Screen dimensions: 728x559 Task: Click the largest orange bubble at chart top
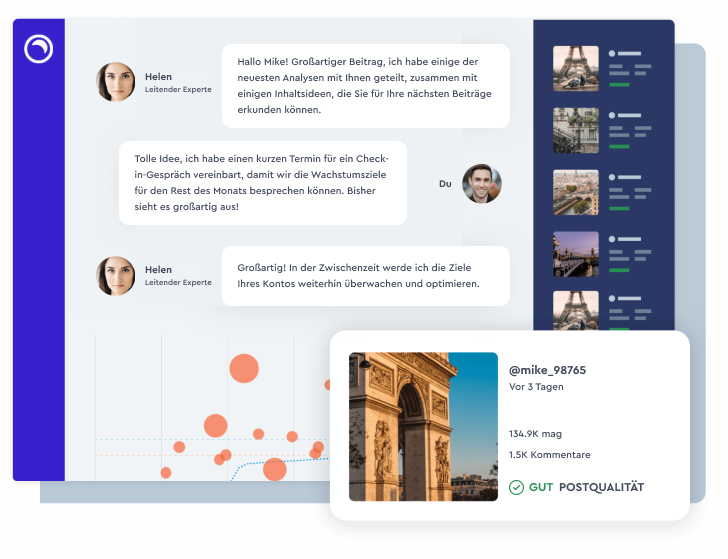coord(244,368)
